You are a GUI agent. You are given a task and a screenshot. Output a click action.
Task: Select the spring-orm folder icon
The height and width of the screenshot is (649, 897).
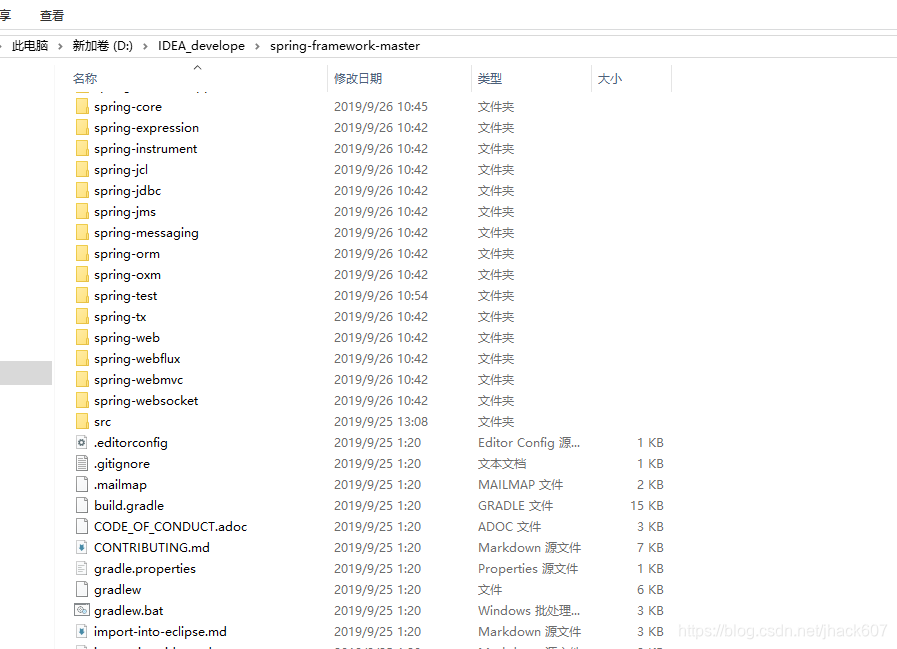82,254
